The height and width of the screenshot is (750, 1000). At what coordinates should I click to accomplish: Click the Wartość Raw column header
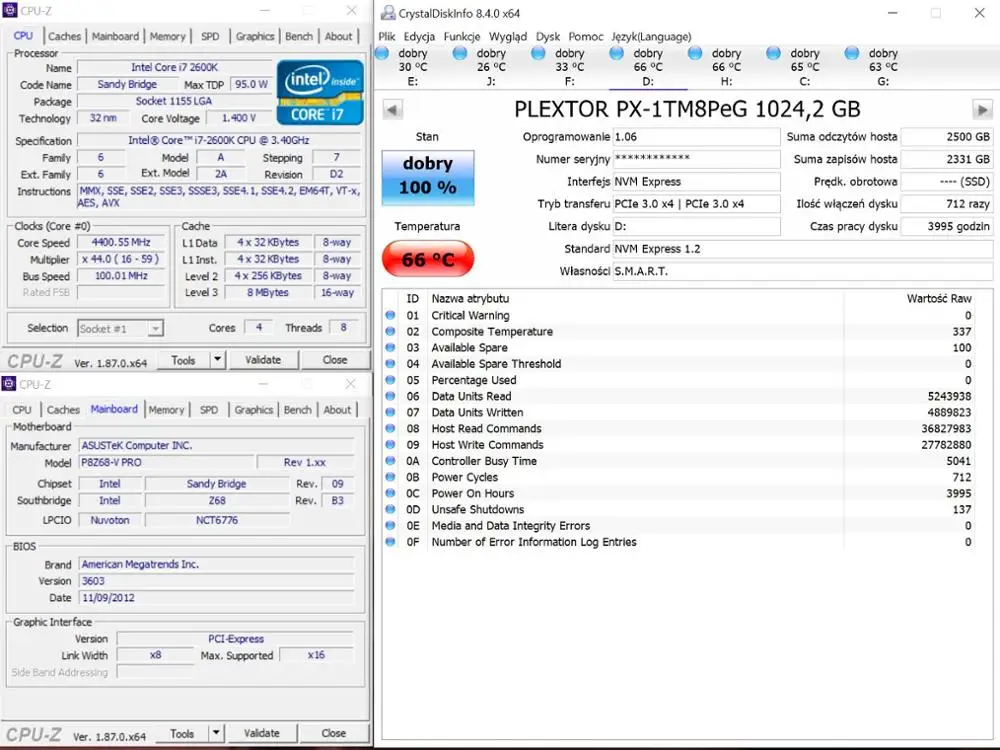pos(939,298)
